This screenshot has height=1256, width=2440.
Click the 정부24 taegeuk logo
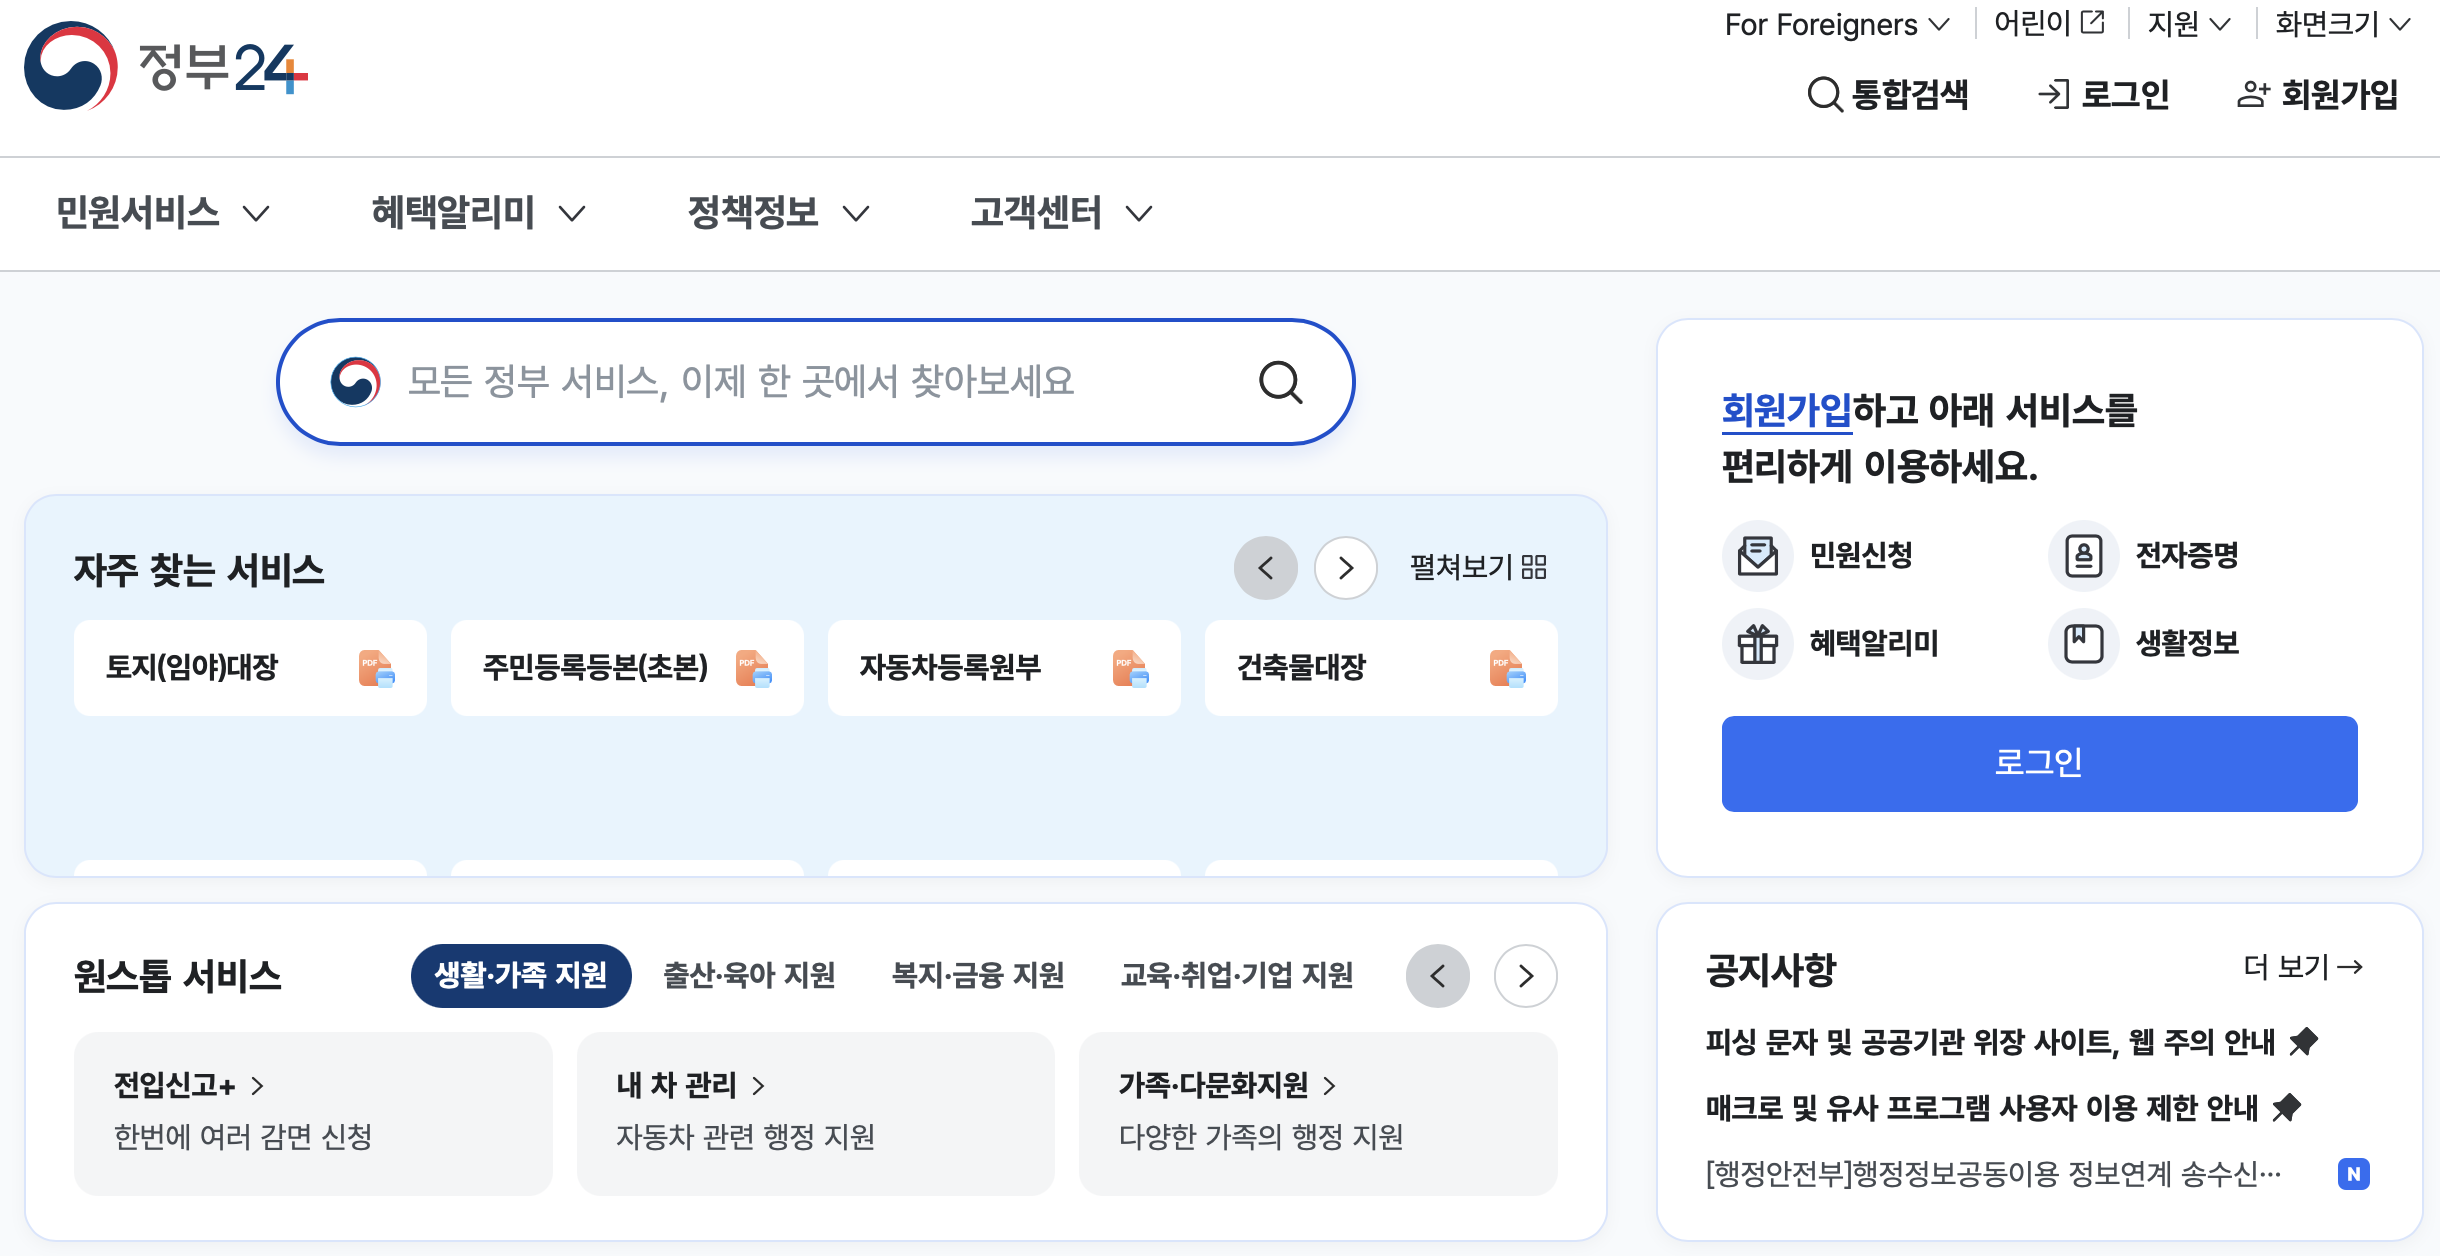[x=70, y=70]
